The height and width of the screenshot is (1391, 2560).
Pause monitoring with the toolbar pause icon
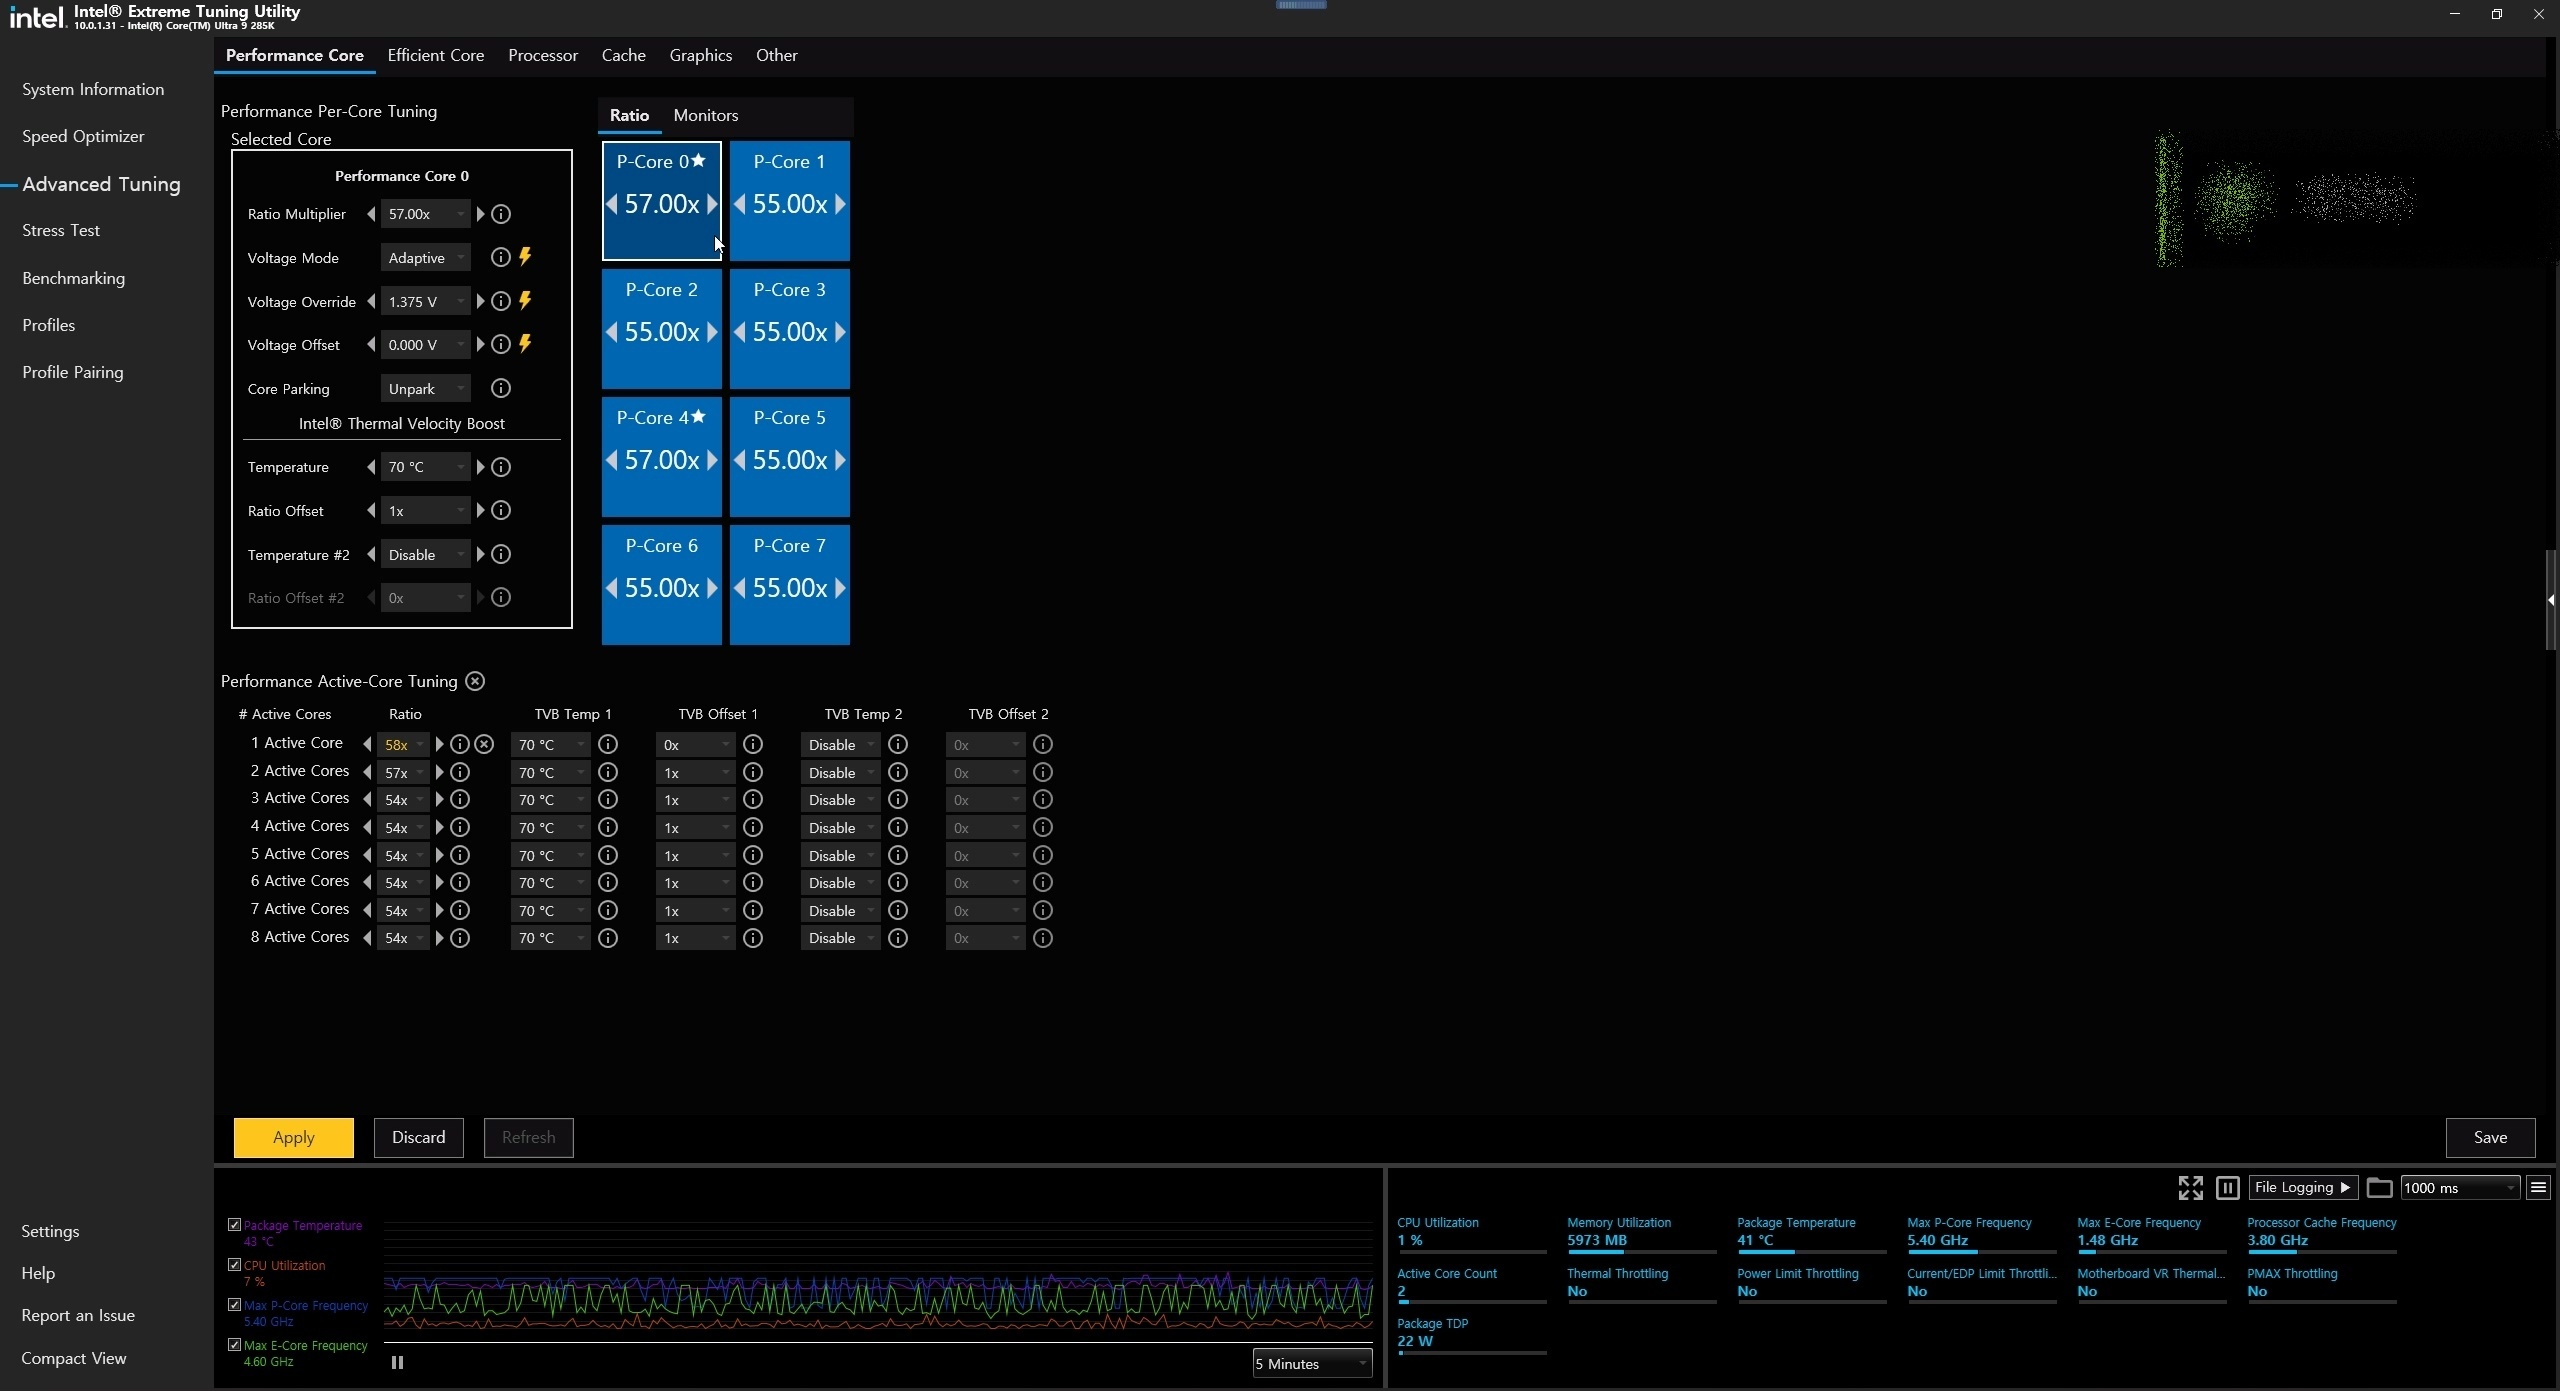coord(2227,1188)
